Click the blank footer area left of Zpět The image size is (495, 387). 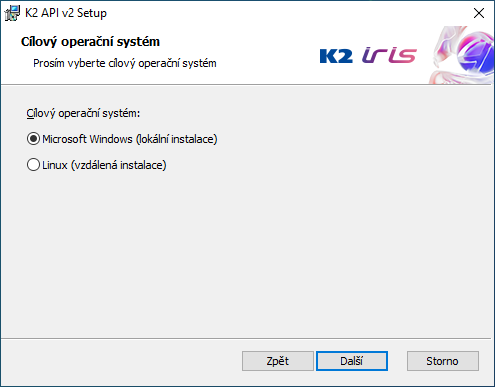(x=120, y=361)
